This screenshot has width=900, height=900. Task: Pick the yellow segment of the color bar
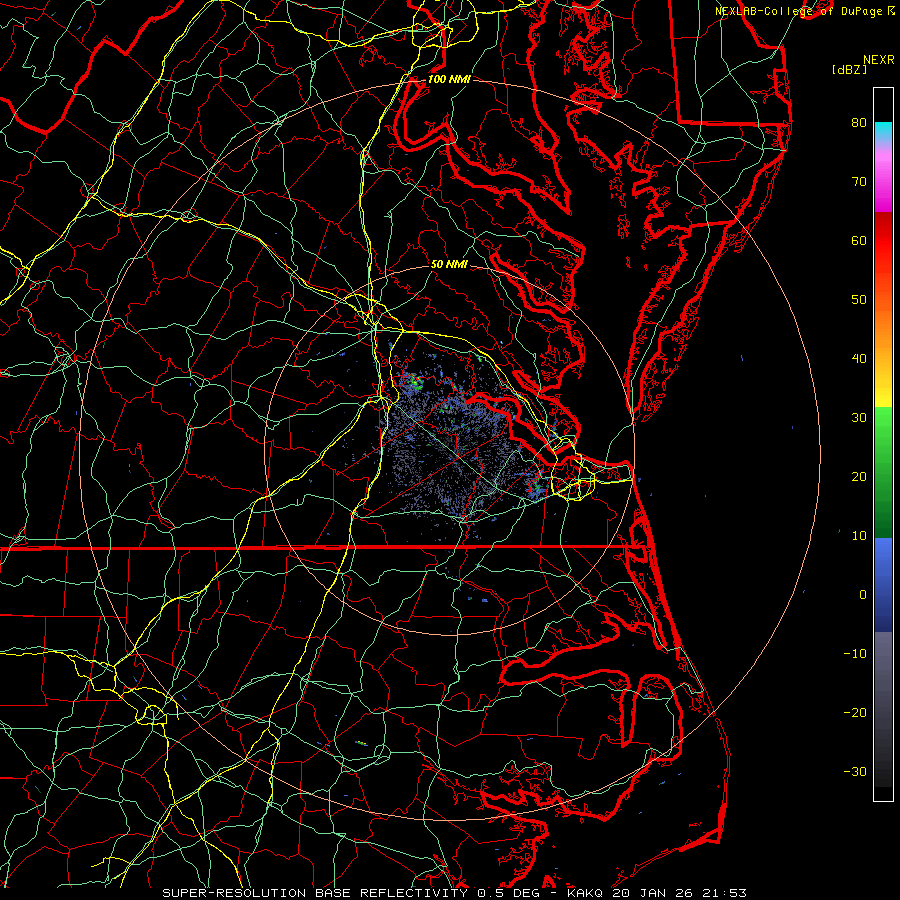pos(883,395)
